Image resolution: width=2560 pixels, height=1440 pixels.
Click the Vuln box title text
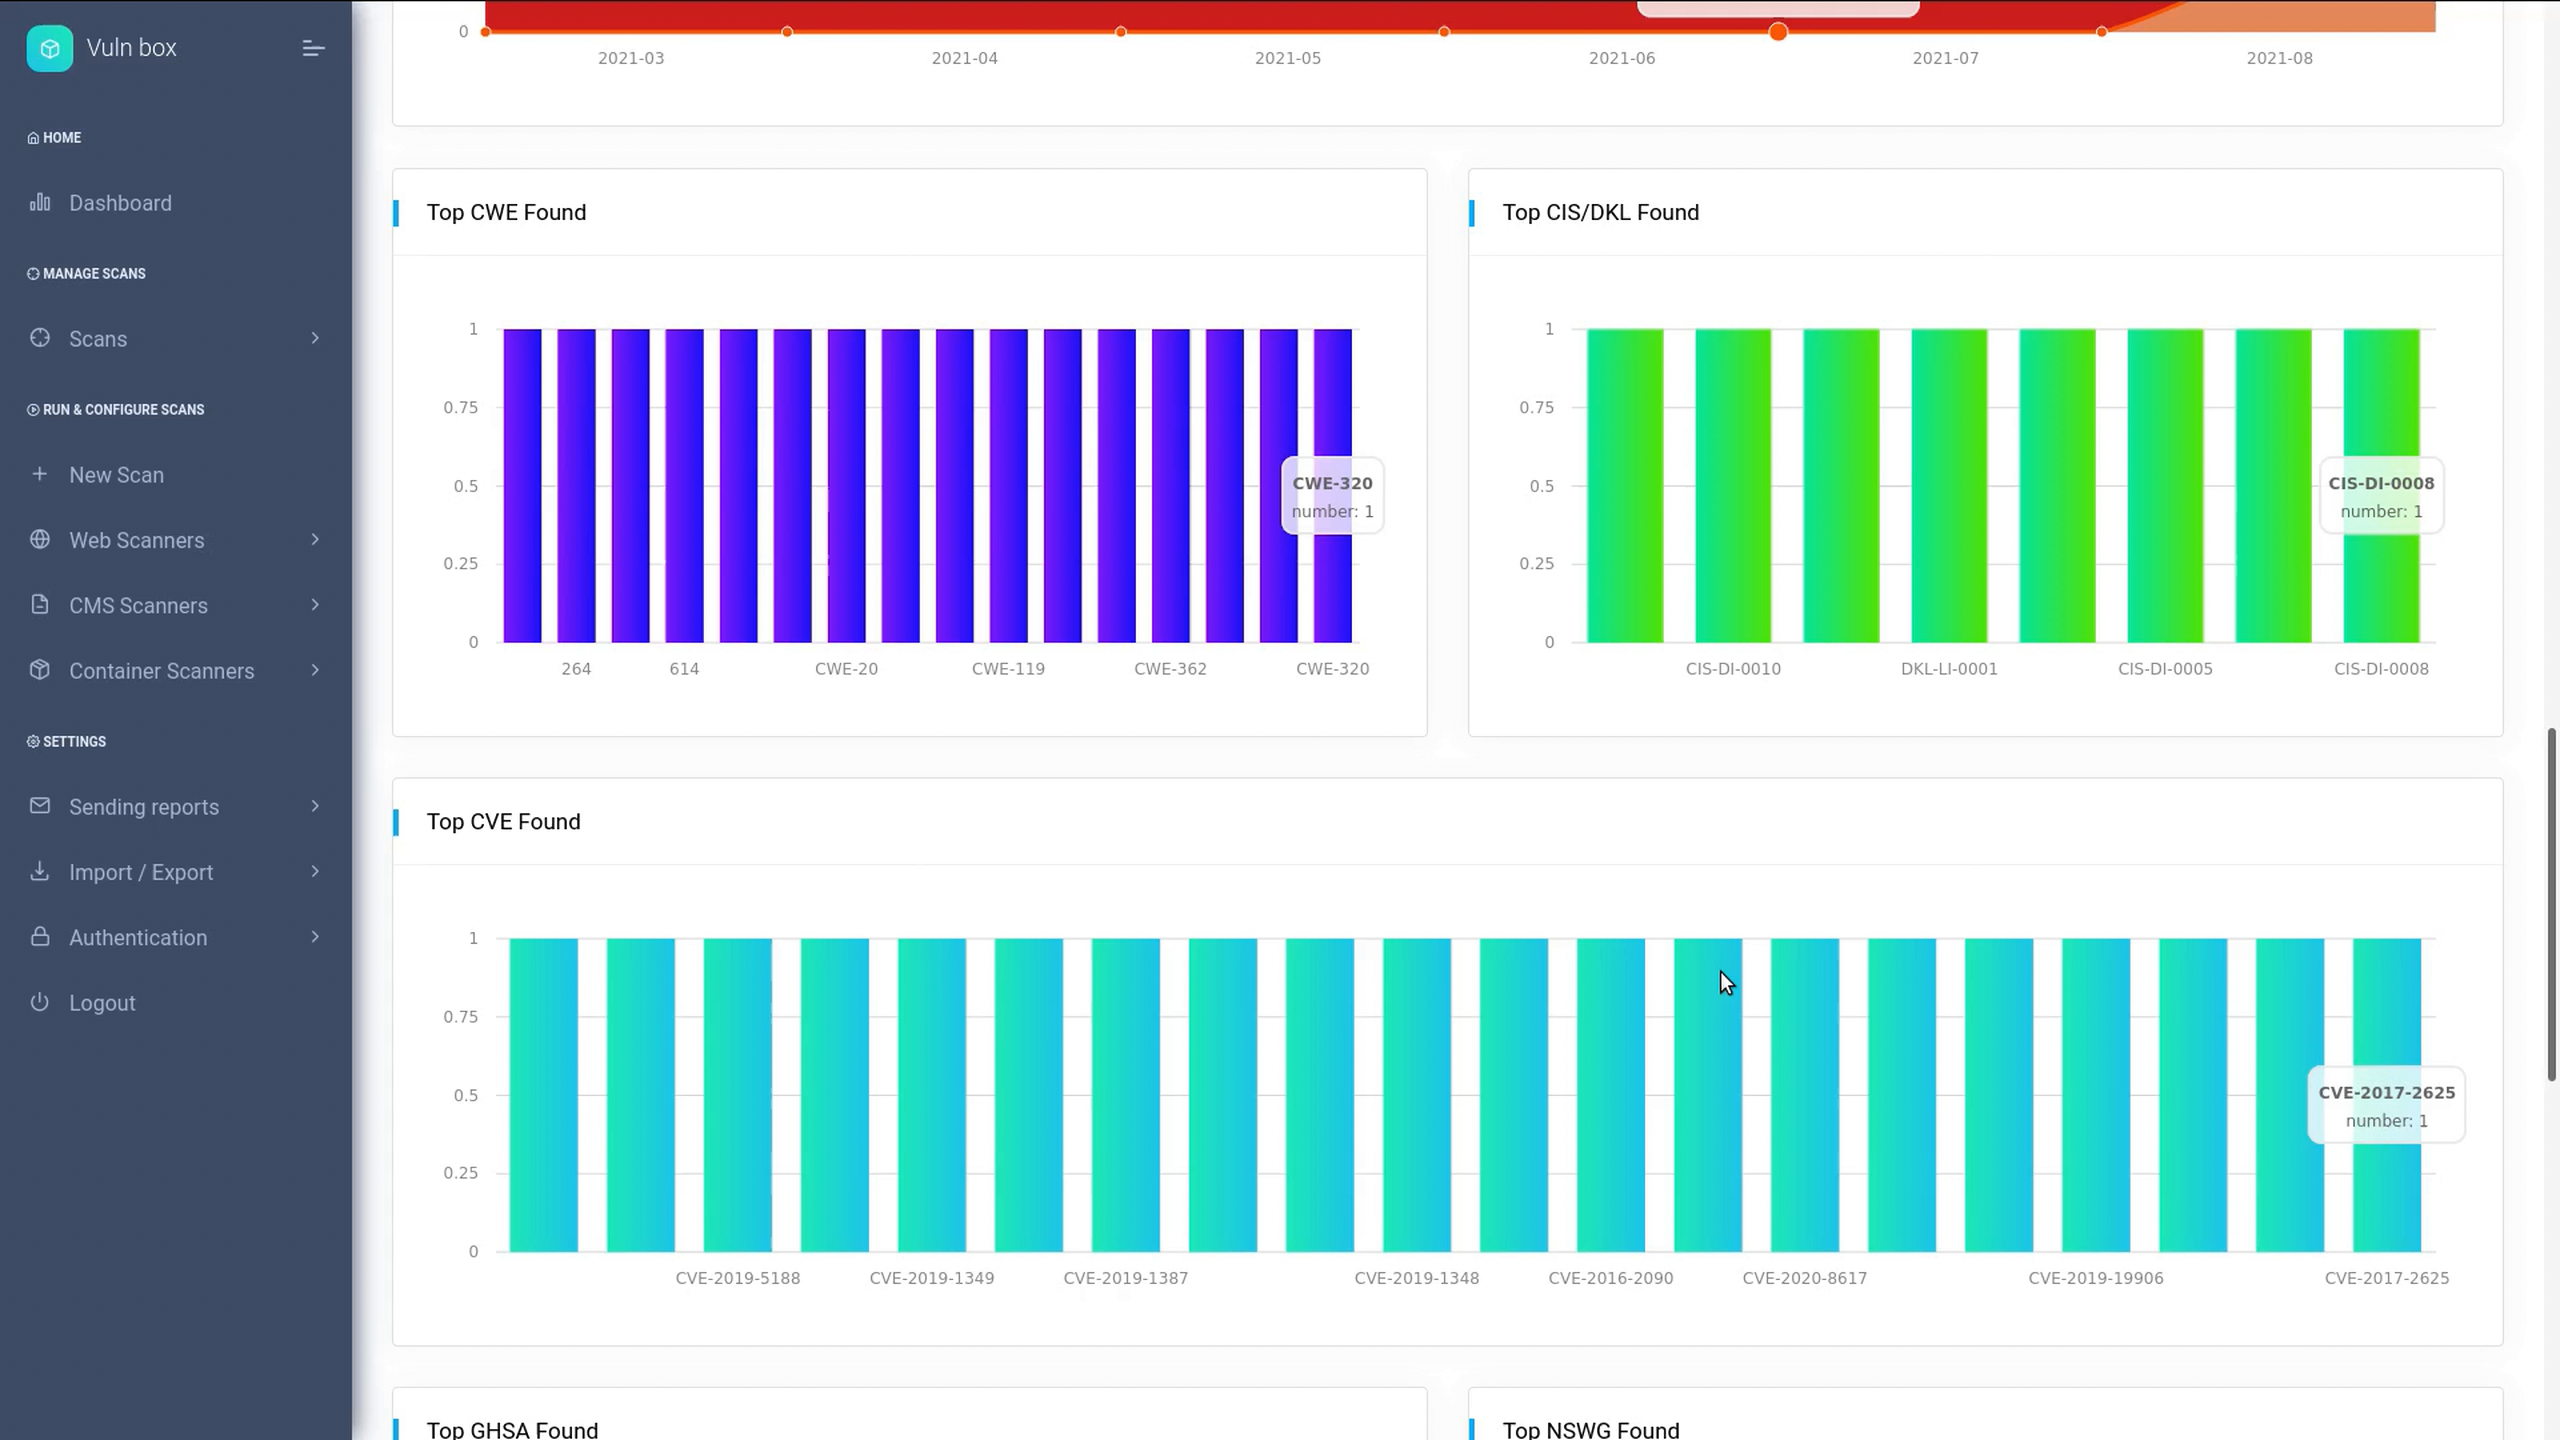[x=131, y=47]
